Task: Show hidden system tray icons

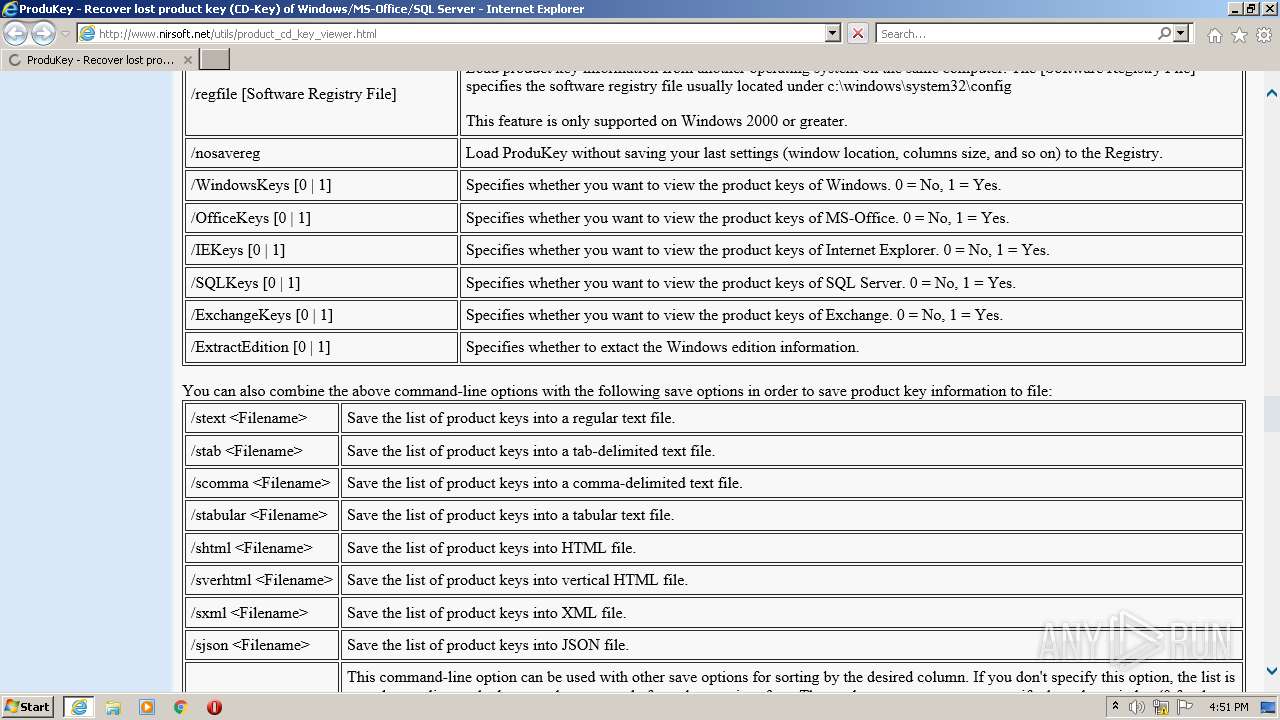Action: point(1115,707)
